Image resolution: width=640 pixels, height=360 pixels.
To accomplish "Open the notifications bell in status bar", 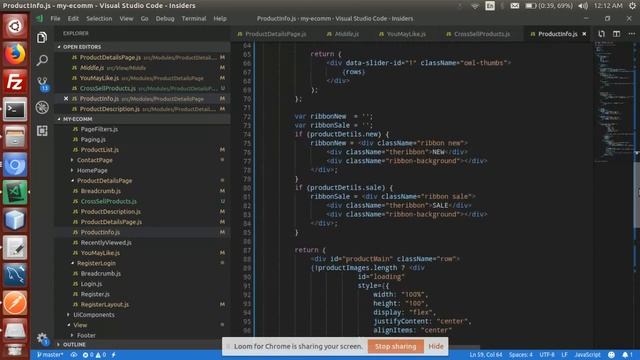I will pos(627,355).
